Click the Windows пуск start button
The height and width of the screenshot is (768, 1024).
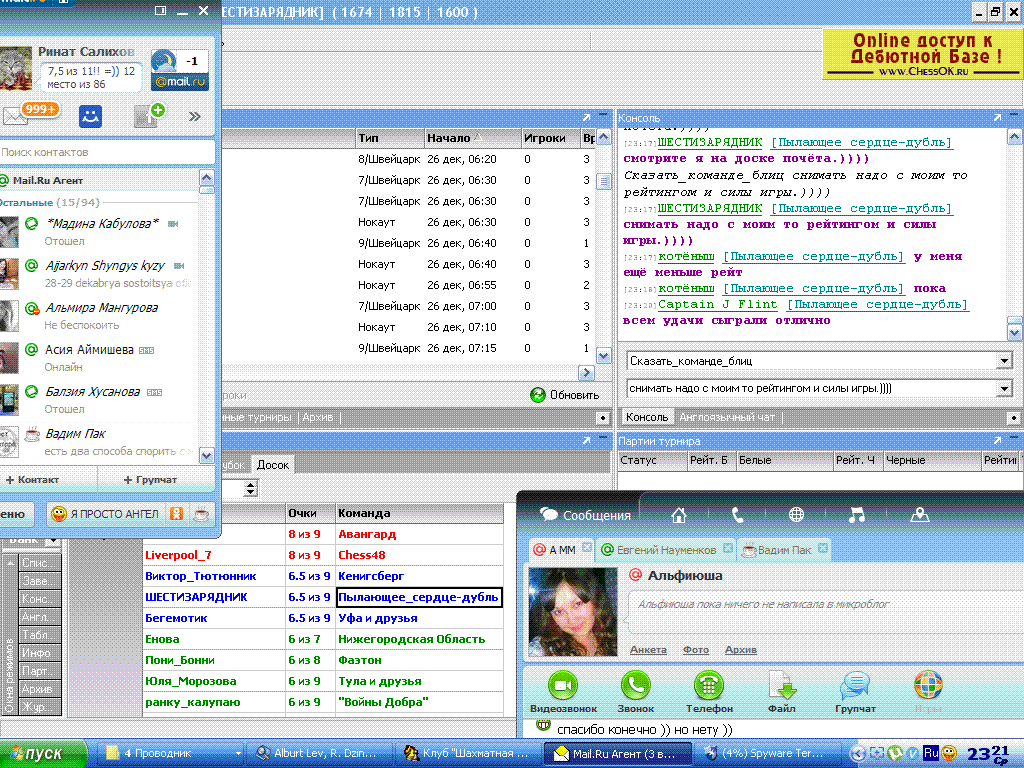coord(42,754)
